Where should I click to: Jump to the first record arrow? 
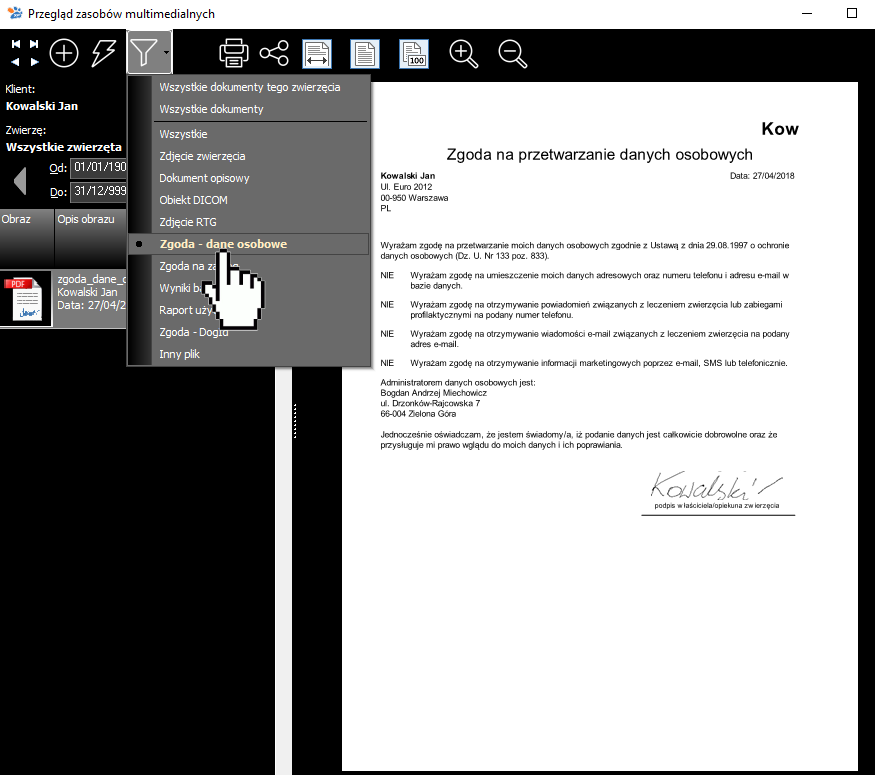(16, 44)
